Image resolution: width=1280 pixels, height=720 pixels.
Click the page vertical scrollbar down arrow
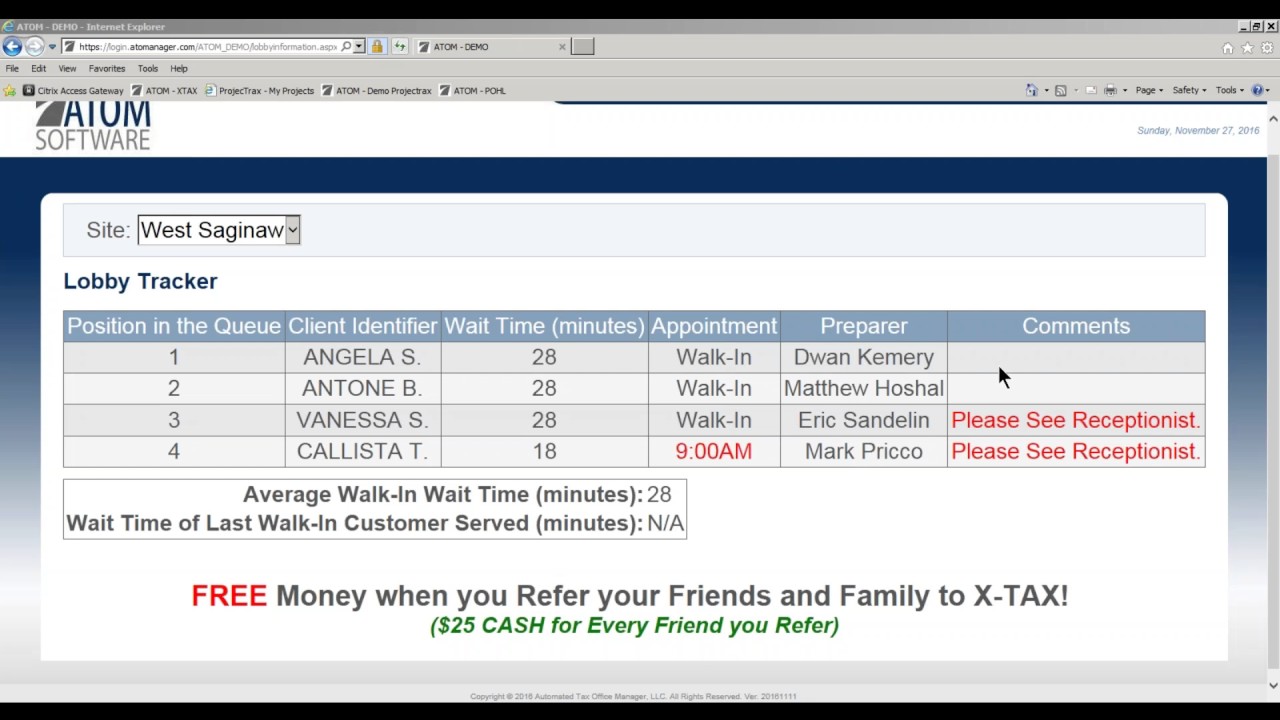click(1273, 685)
